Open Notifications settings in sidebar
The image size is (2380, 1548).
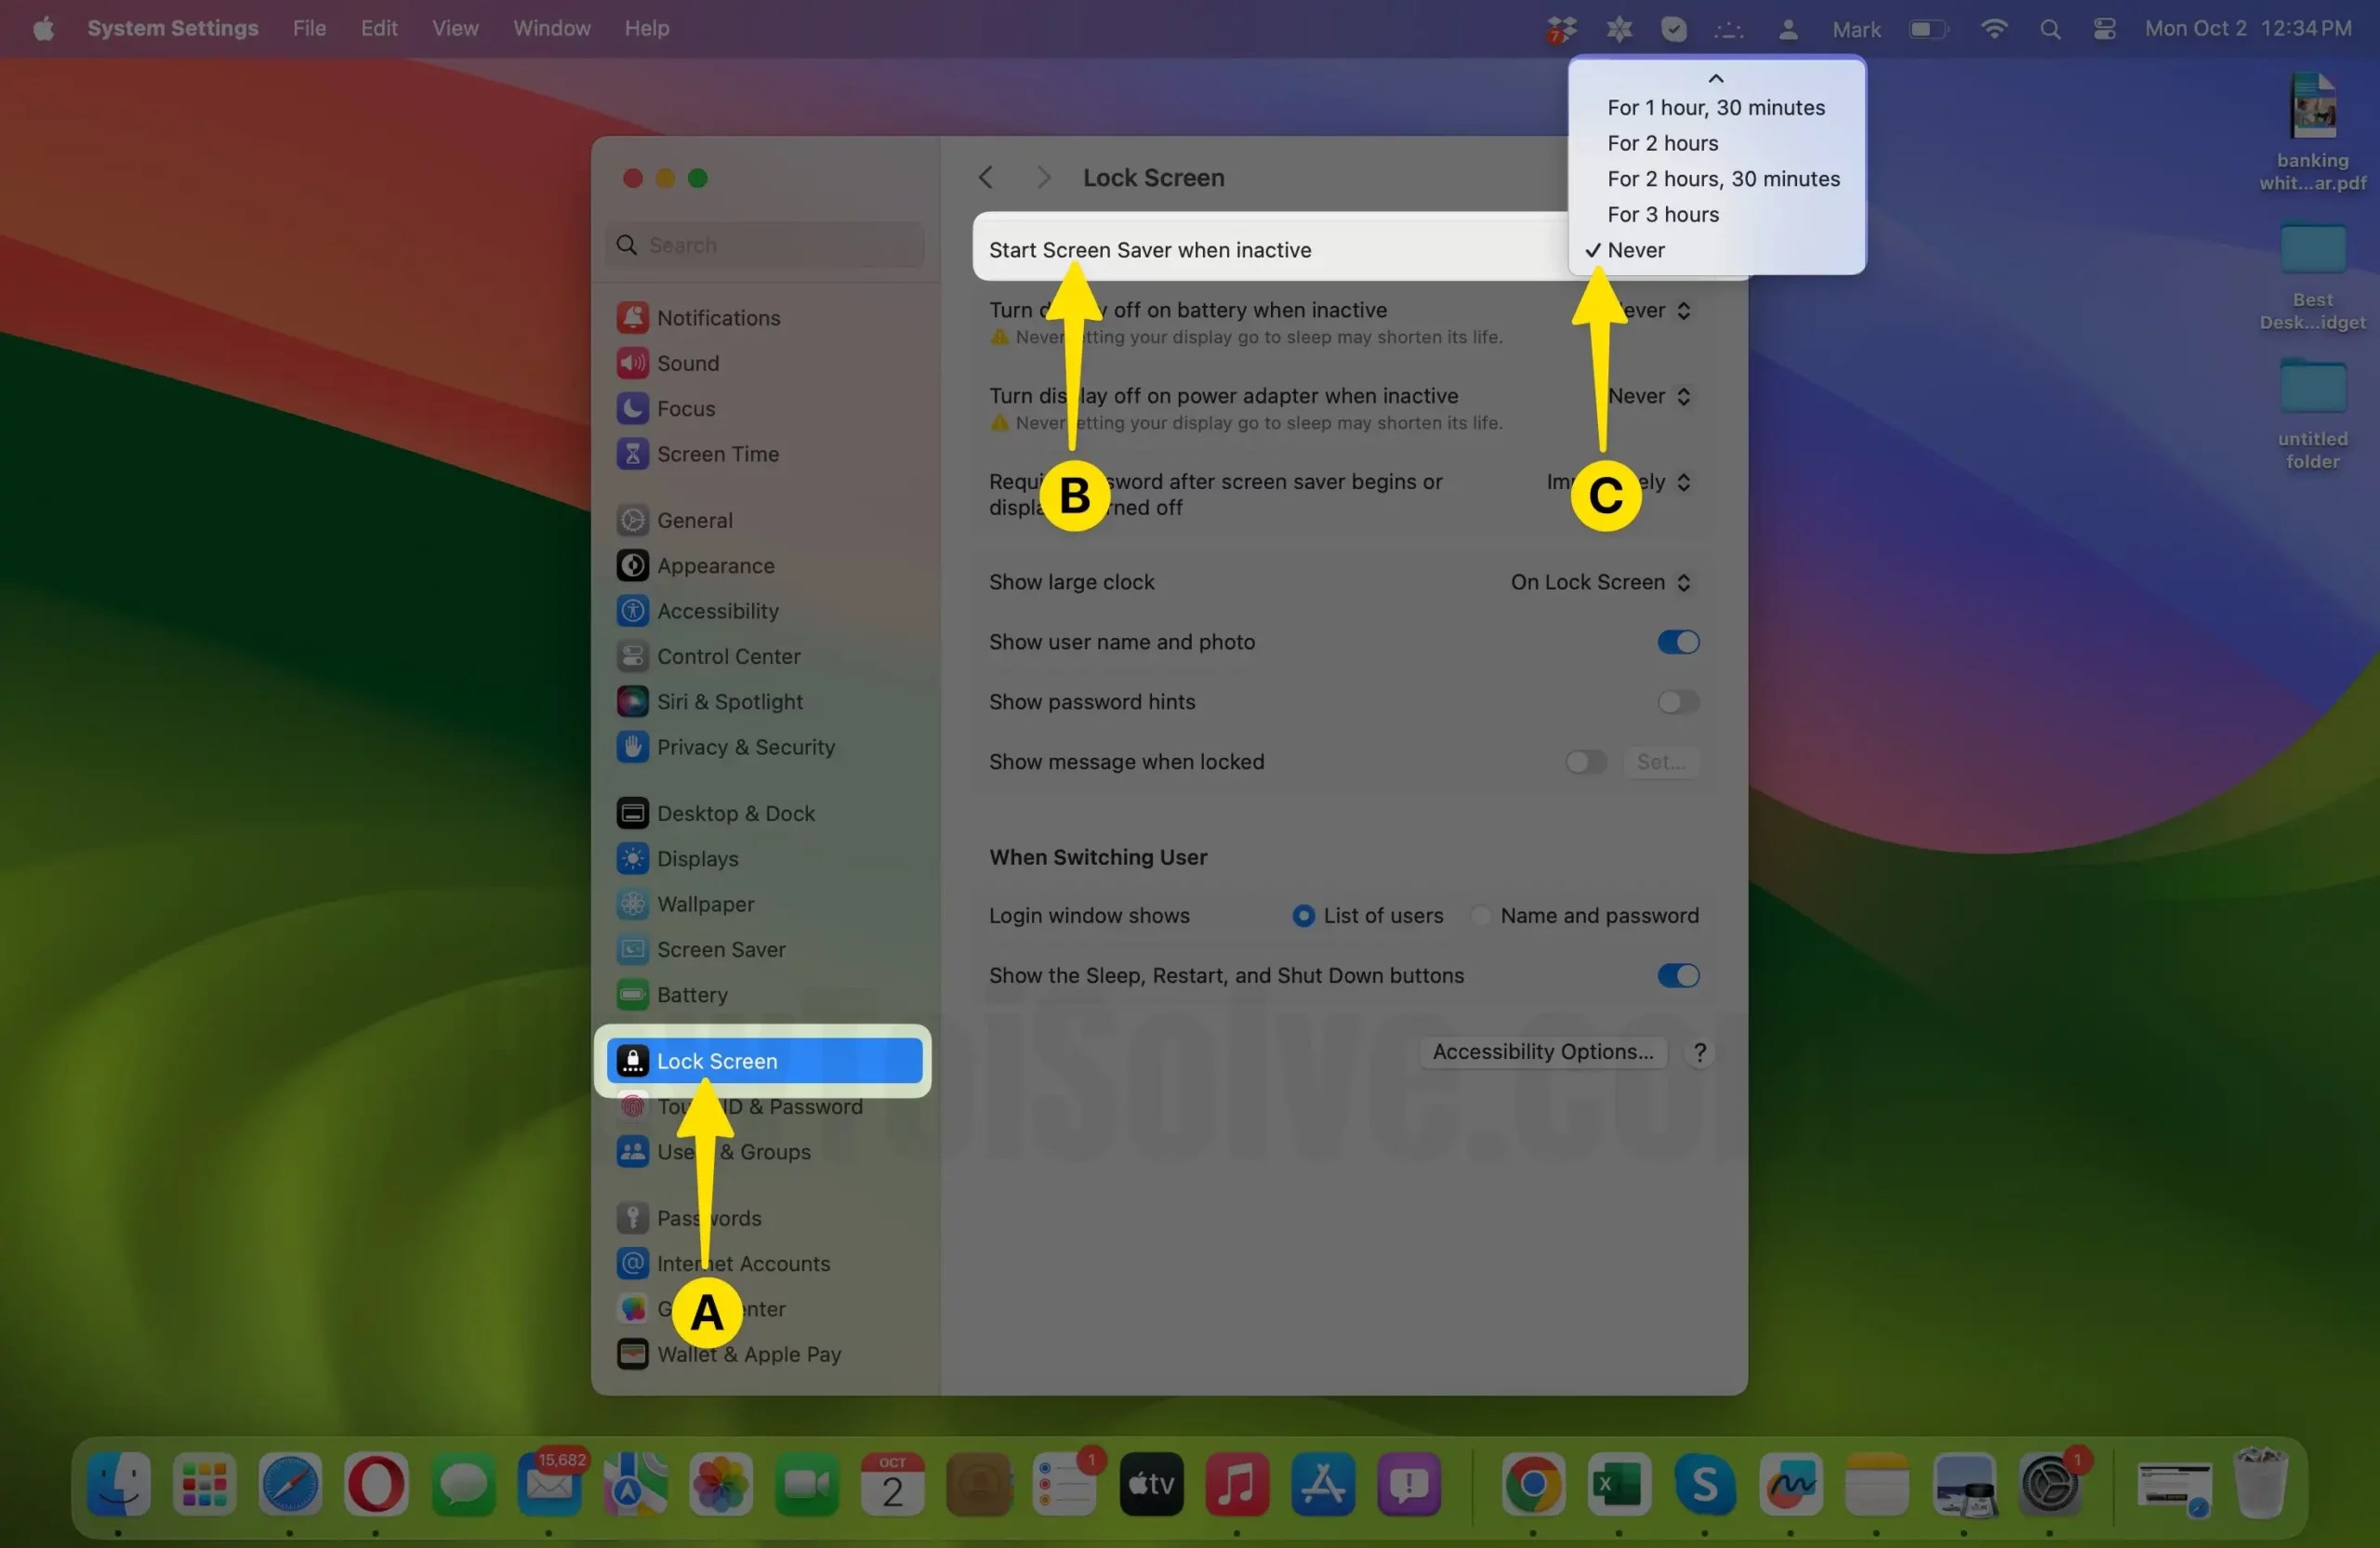pyautogui.click(x=718, y=317)
